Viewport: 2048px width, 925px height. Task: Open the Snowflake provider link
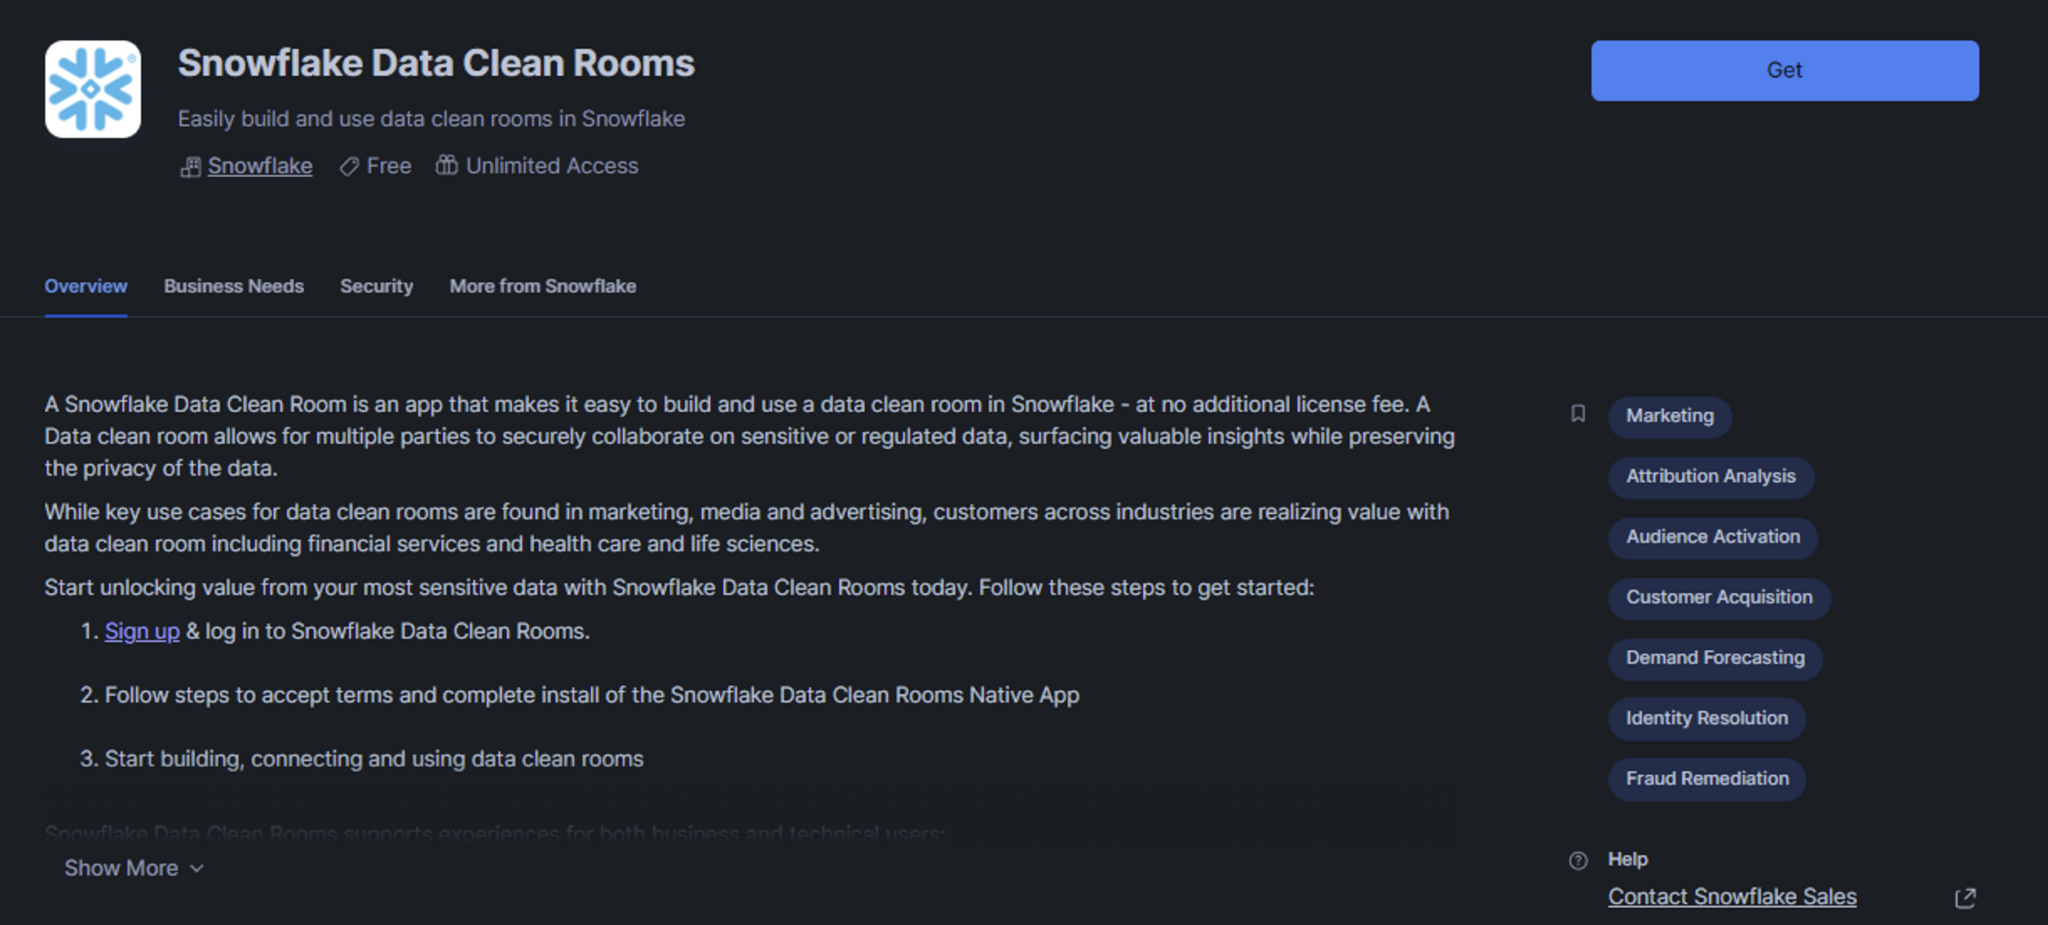pyautogui.click(x=260, y=166)
